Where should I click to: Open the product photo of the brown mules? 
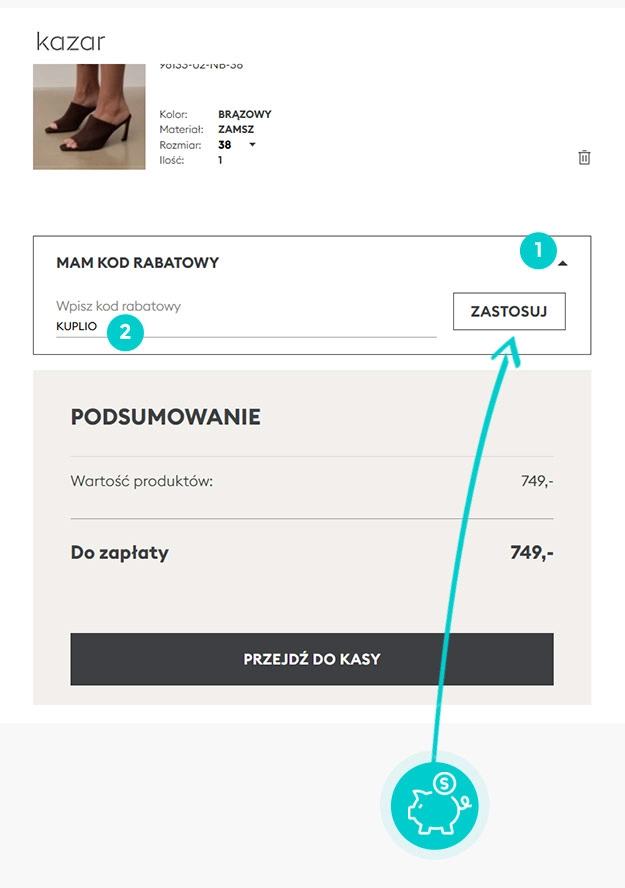click(88, 116)
